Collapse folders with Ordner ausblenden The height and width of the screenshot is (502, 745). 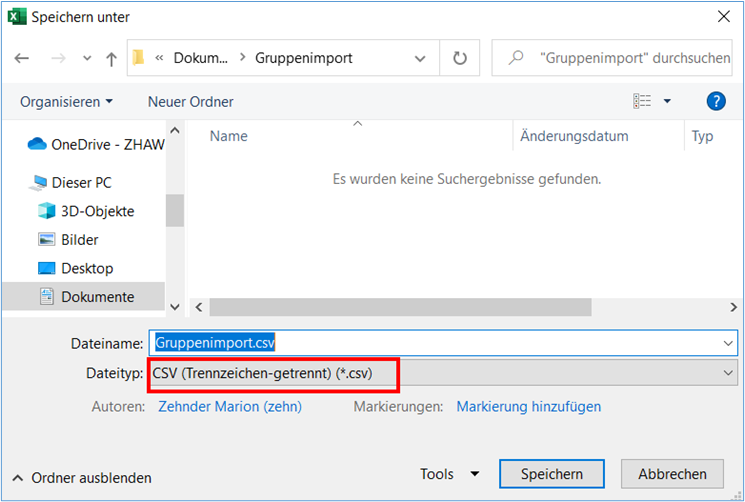coord(82,478)
